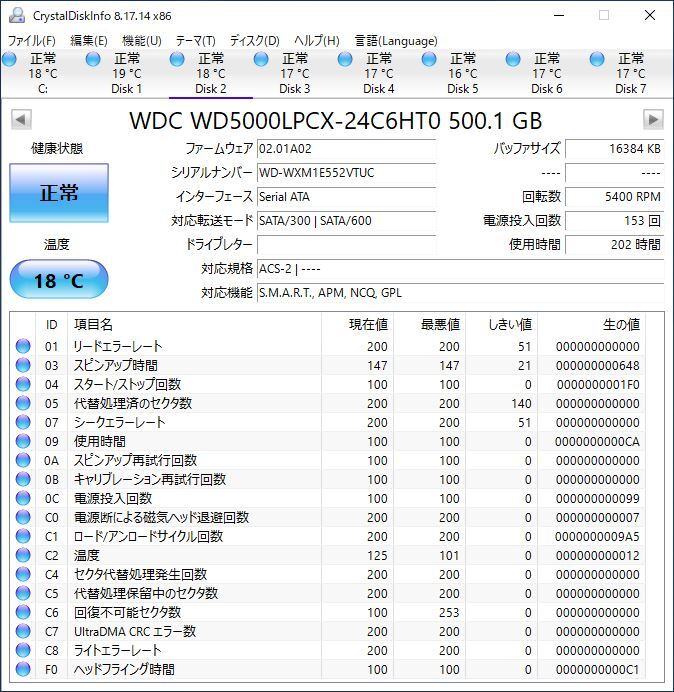Viewport: 674px width, 692px height.
Task: Switch to the Disk 3 tab
Action: point(294,74)
